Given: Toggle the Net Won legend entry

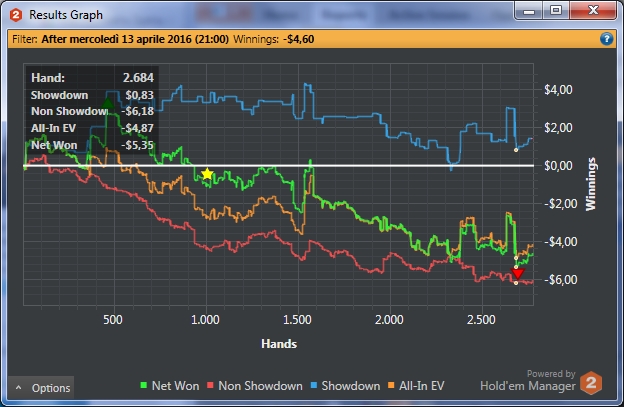Looking at the screenshot, I should pyautogui.click(x=170, y=386).
